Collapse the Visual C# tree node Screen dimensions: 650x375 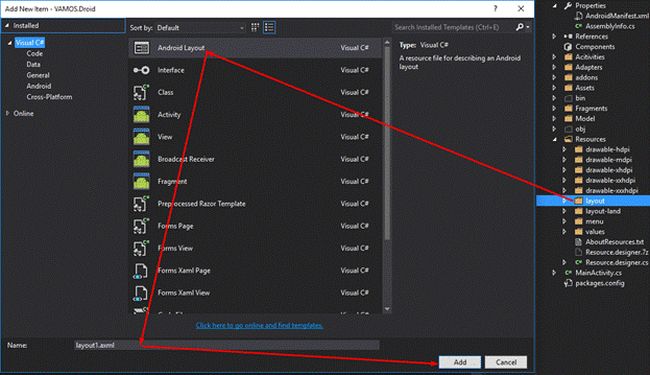pyautogui.click(x=10, y=43)
